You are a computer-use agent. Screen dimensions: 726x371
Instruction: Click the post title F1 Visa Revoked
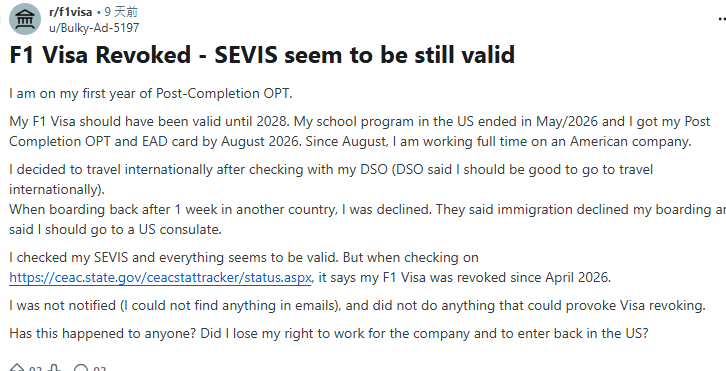tap(262, 55)
